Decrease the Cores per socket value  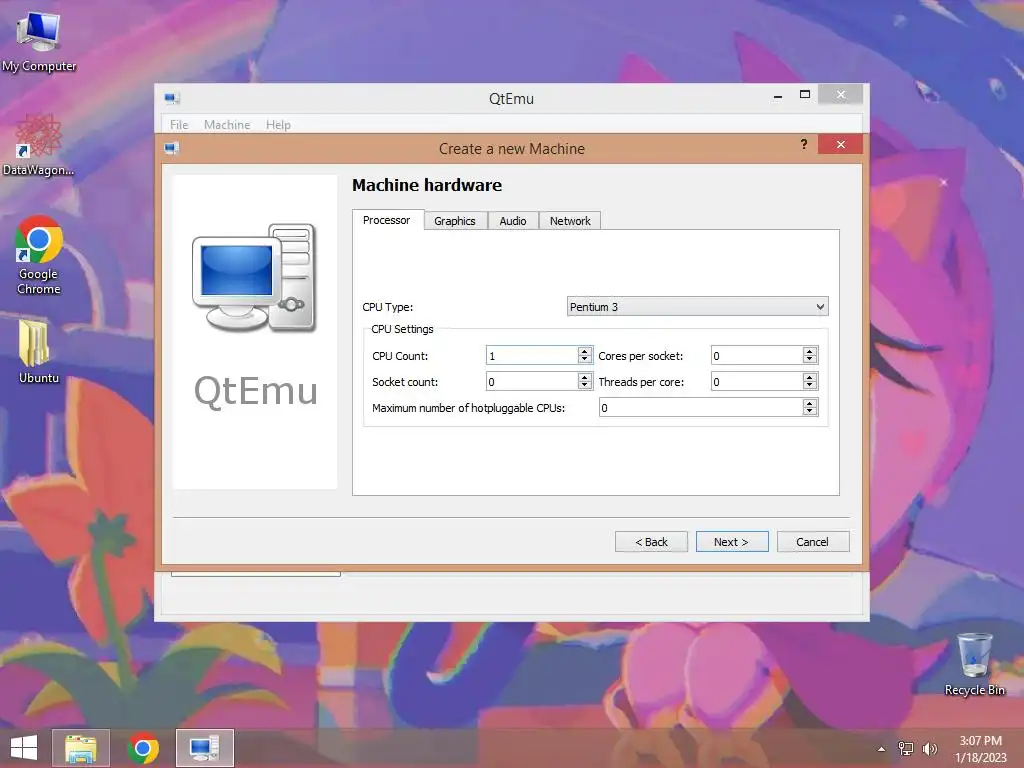810,360
